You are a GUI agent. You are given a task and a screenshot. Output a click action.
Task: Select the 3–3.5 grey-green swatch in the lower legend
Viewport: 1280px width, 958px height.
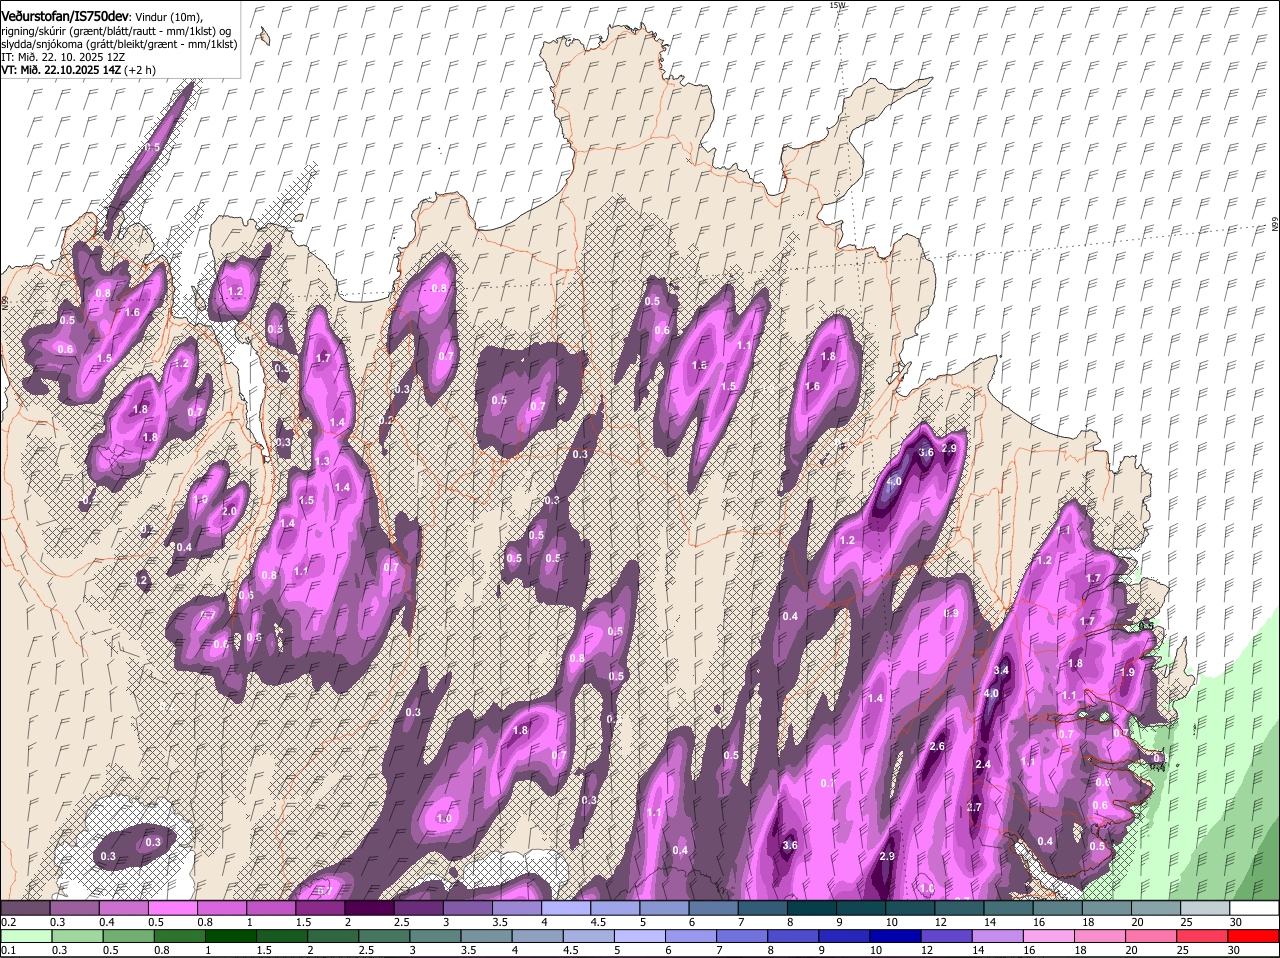435,935
